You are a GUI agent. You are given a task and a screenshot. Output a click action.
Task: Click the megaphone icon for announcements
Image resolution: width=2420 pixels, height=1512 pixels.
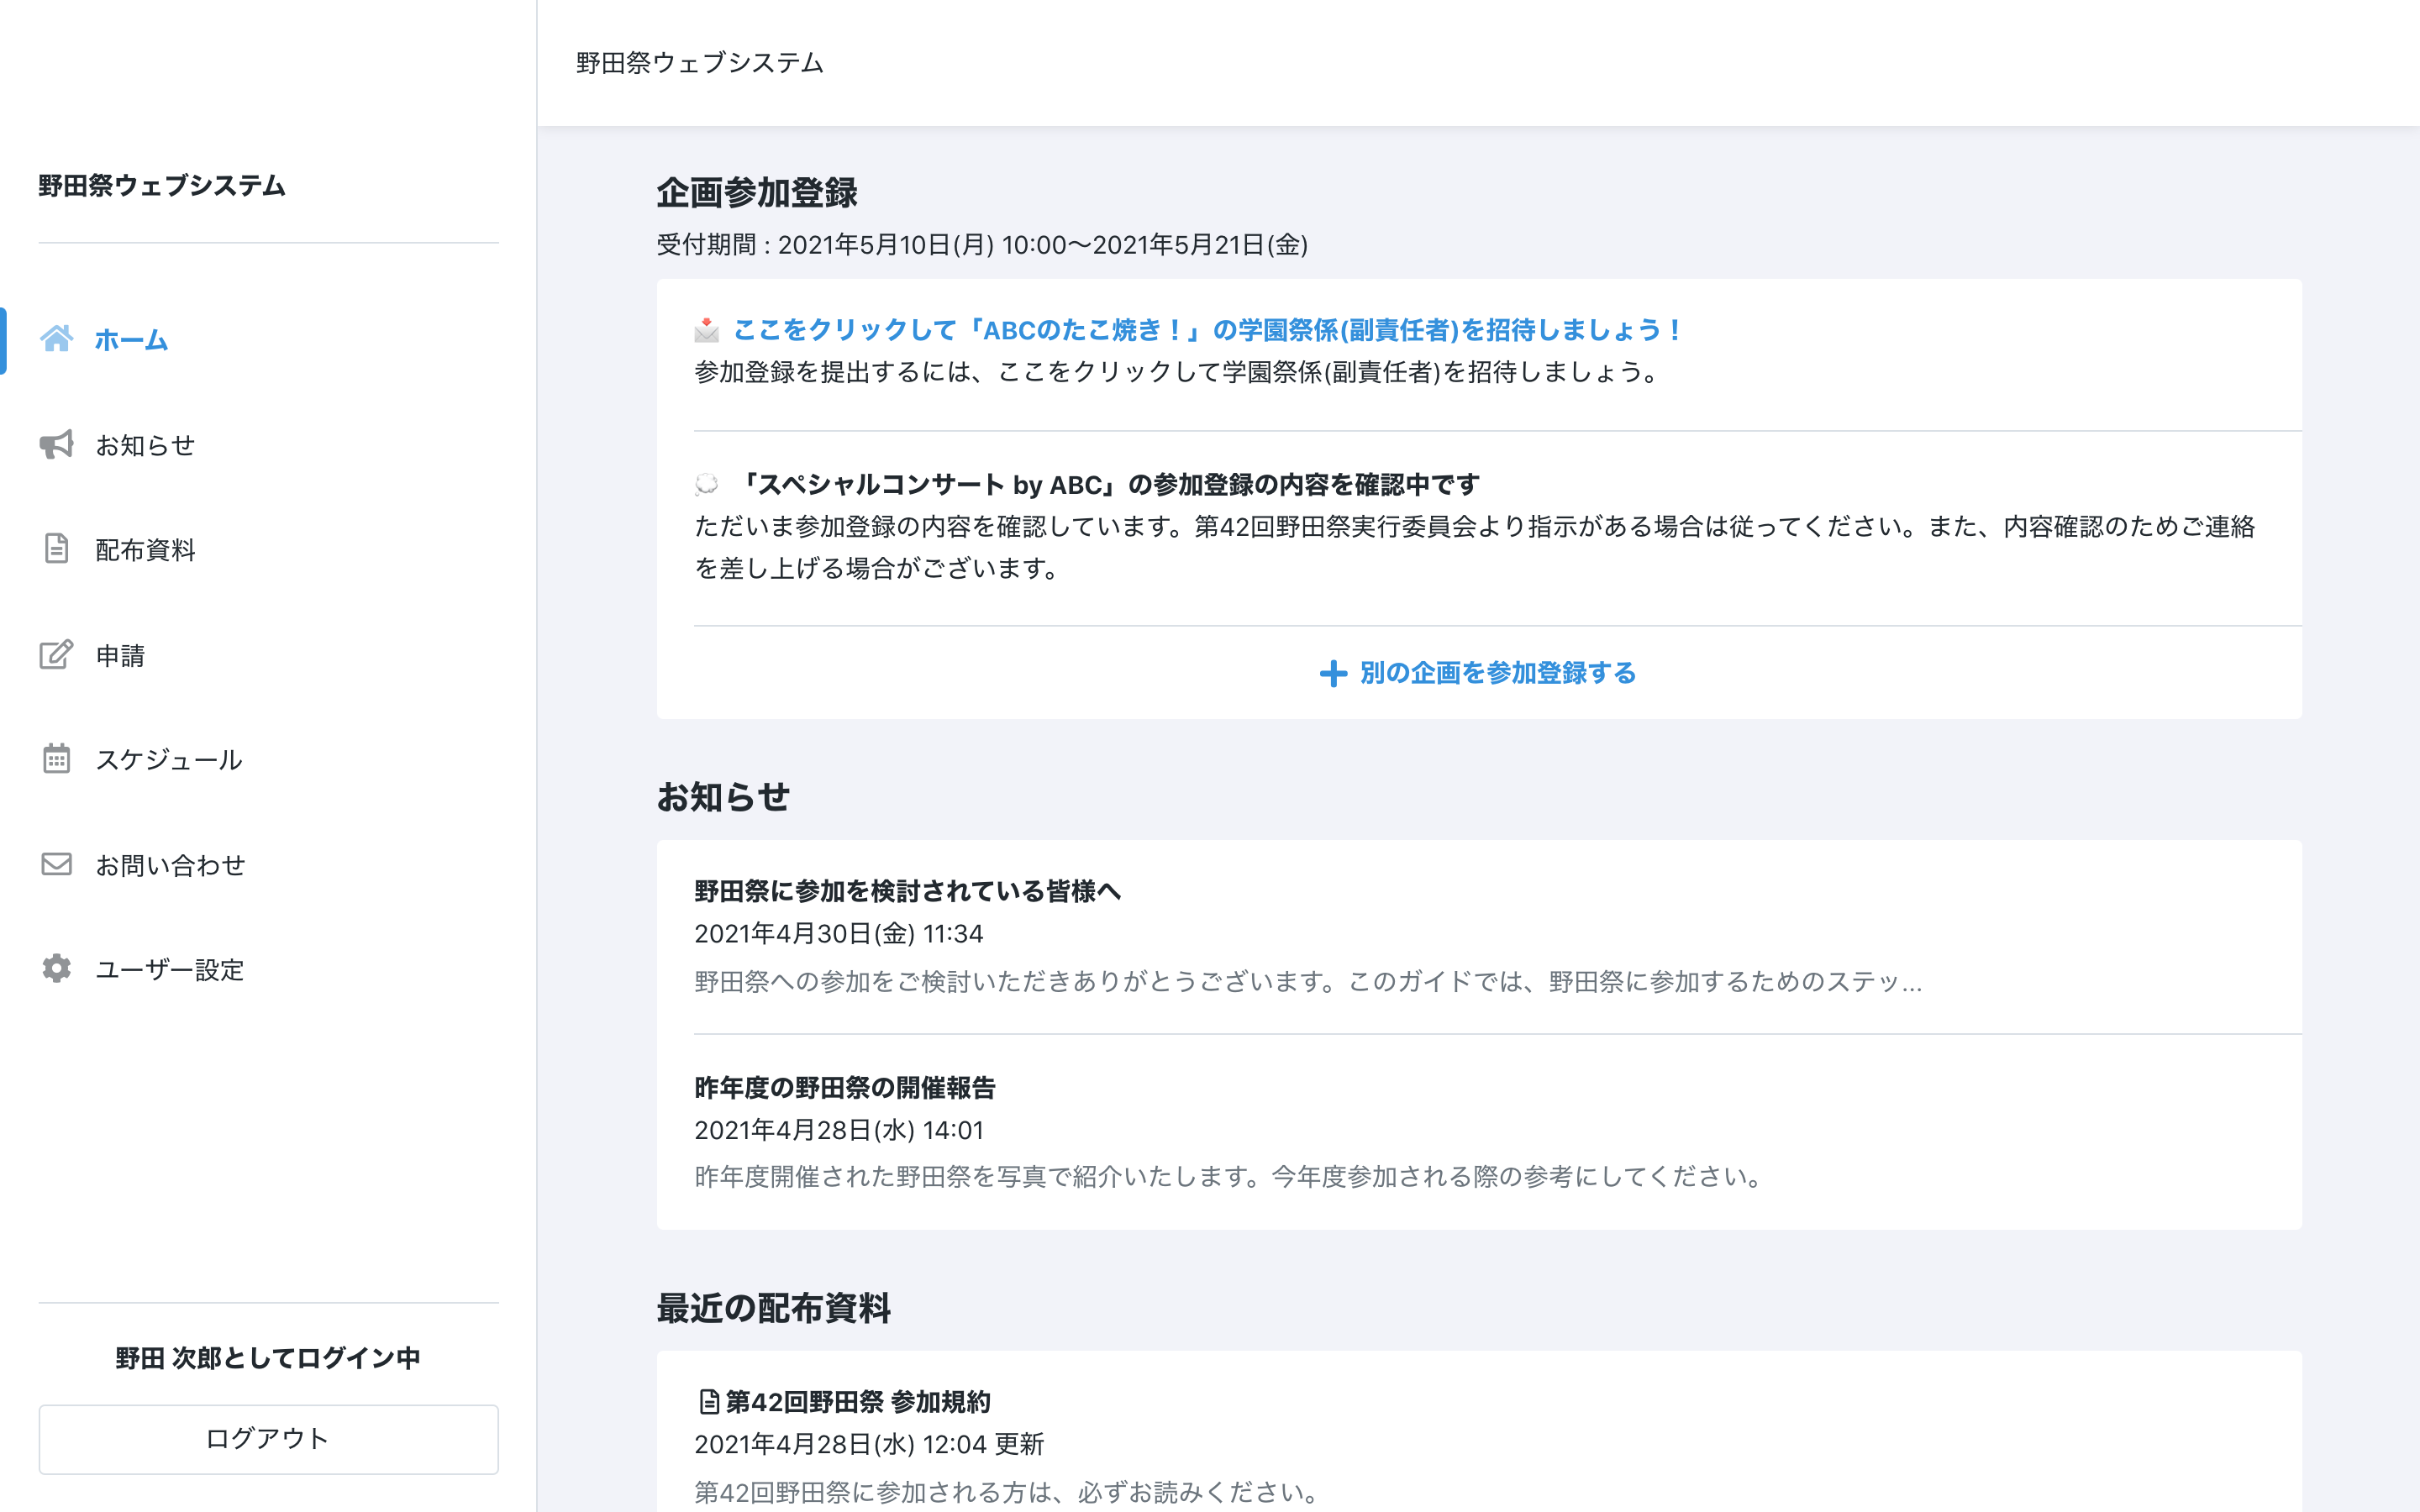tap(57, 445)
